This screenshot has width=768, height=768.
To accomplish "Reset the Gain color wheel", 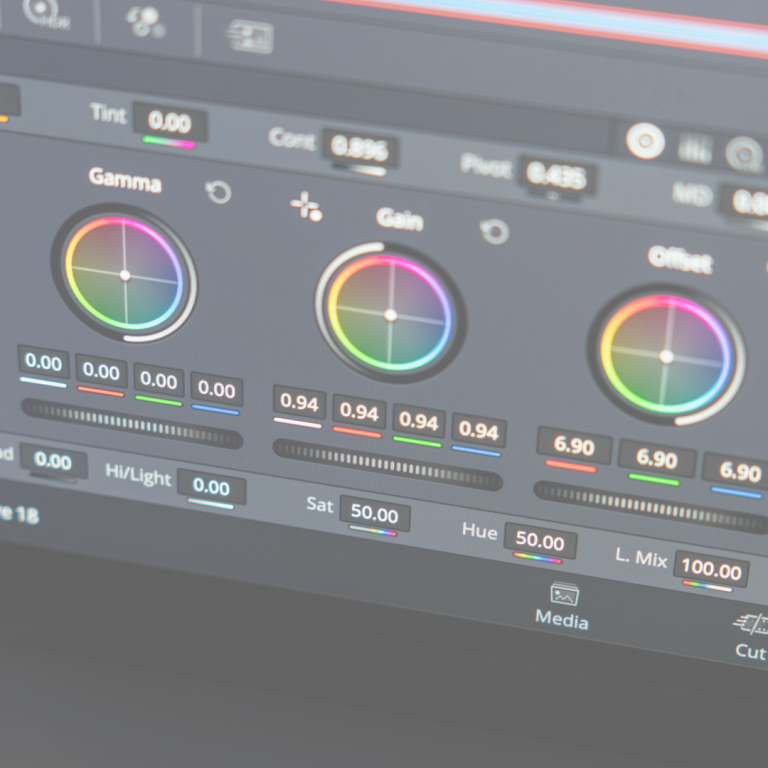I will click(x=494, y=232).
